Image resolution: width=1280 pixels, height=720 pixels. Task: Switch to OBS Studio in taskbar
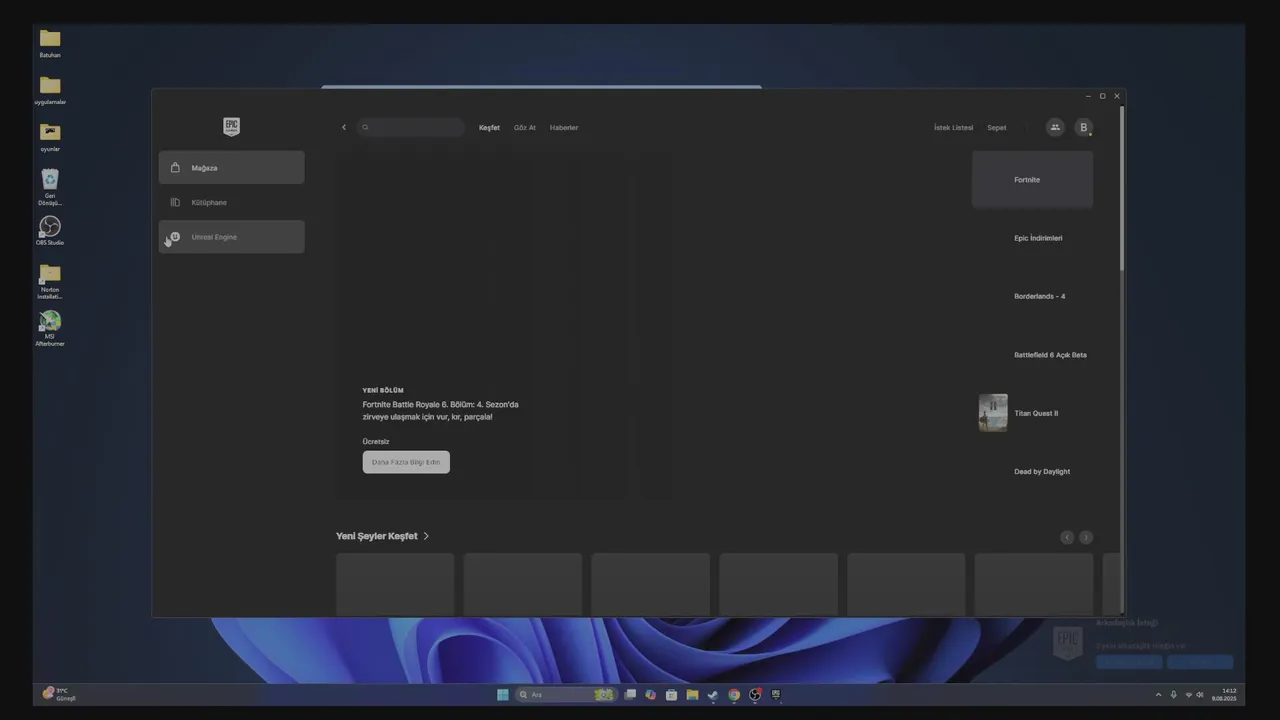[x=755, y=694]
